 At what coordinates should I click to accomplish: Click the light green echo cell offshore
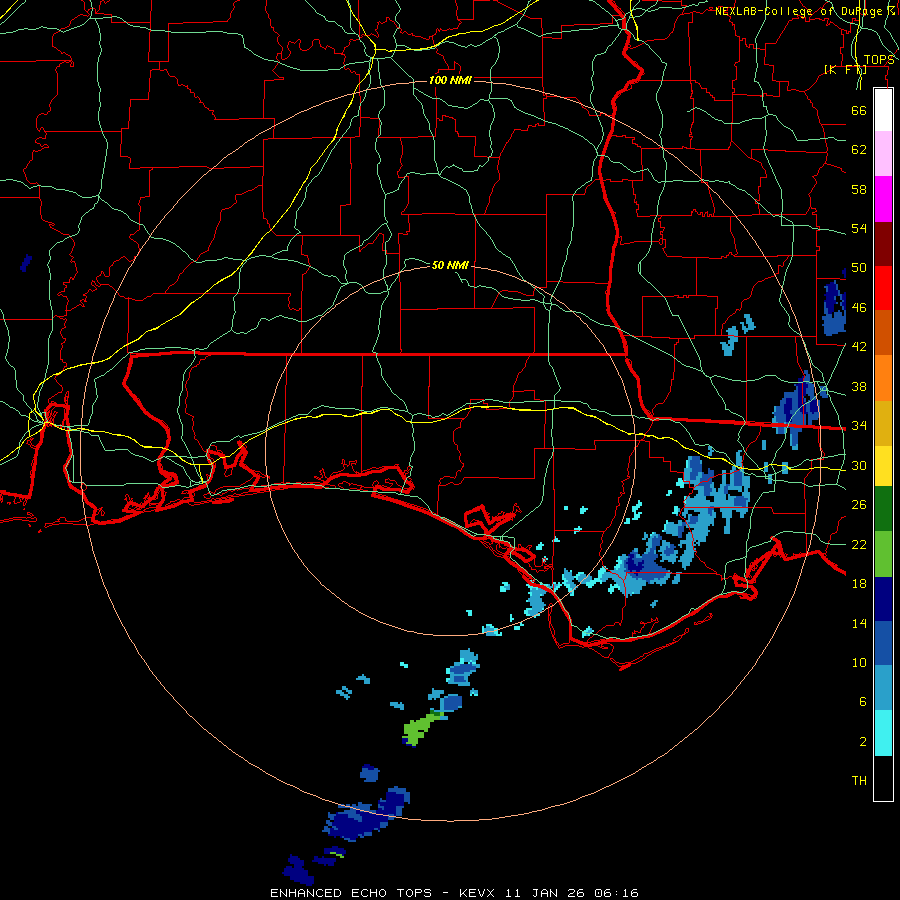(x=419, y=729)
